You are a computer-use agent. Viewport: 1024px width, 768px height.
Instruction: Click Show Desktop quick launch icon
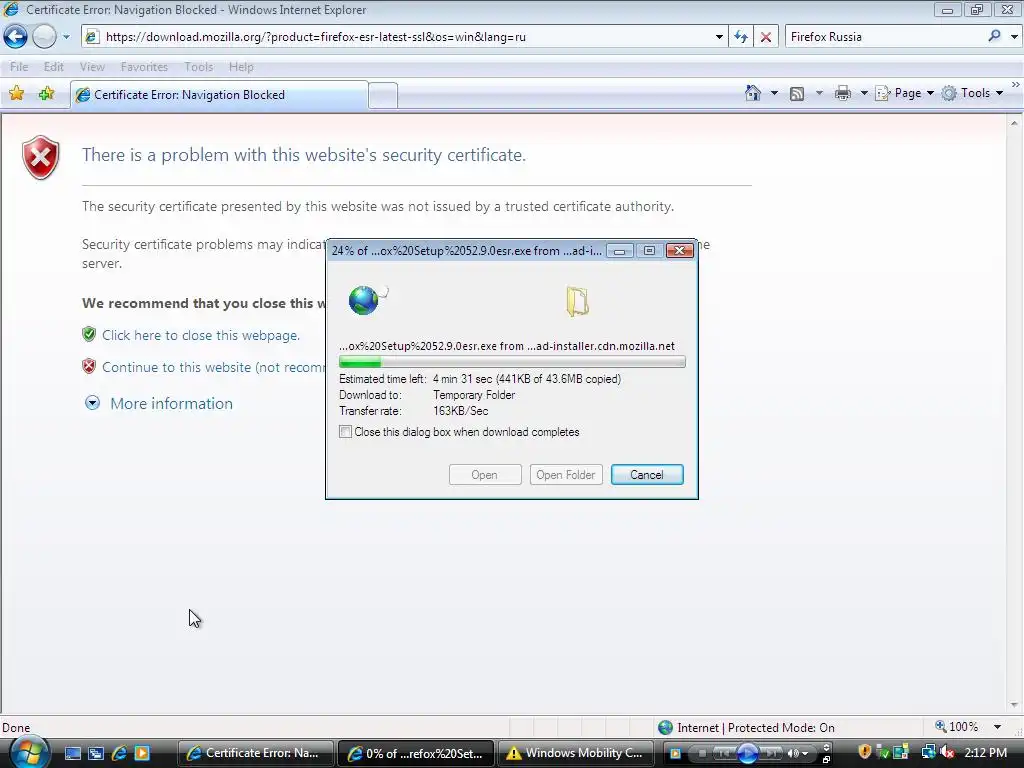coord(72,753)
